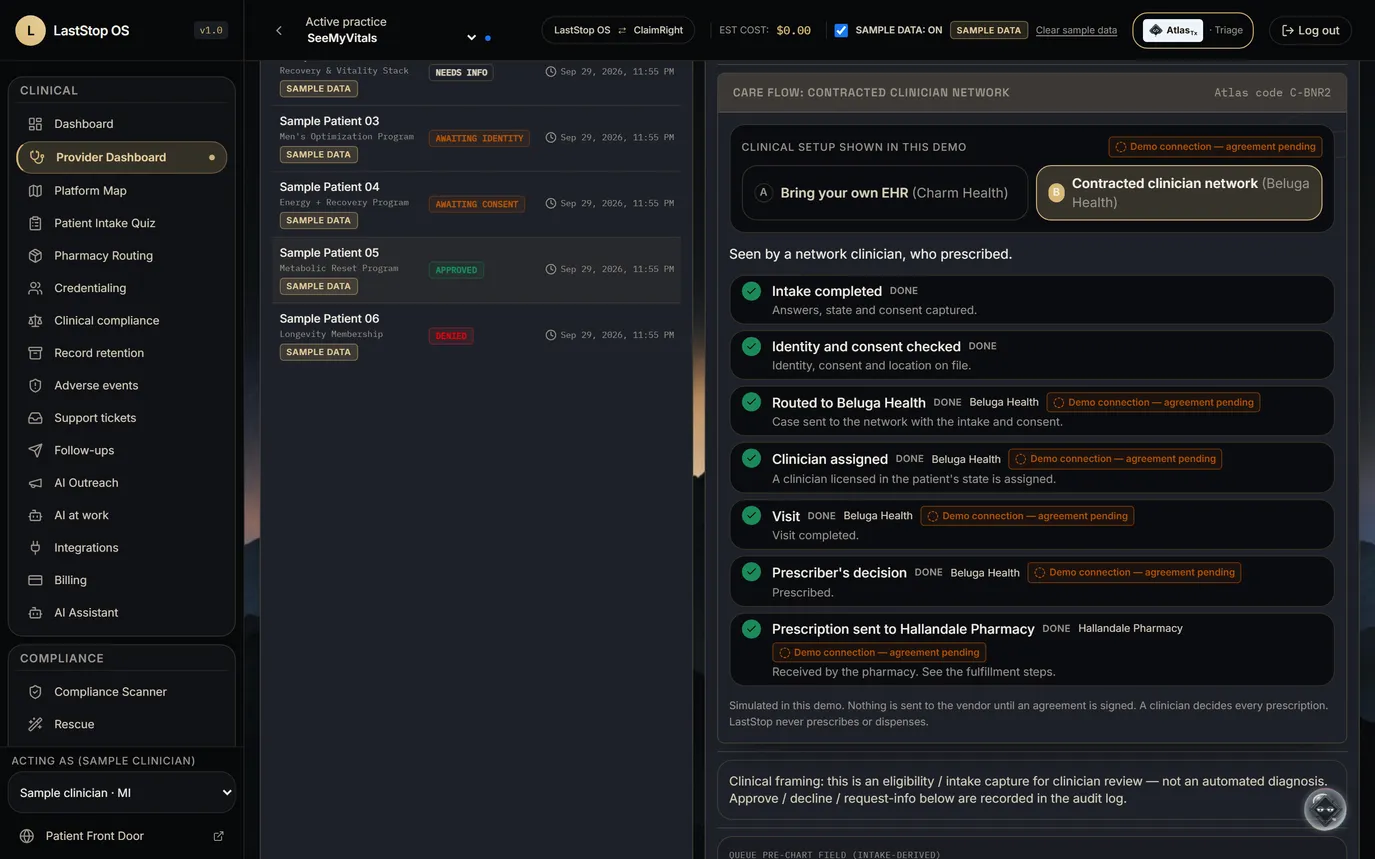Open Sample Patient 04 in the queue

(x=476, y=204)
